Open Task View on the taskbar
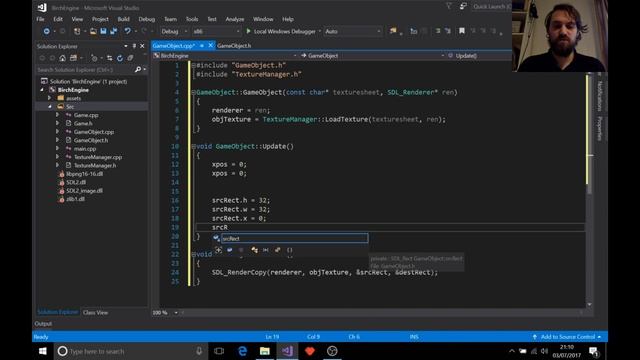Image resolution: width=640 pixels, height=360 pixels. [219, 351]
